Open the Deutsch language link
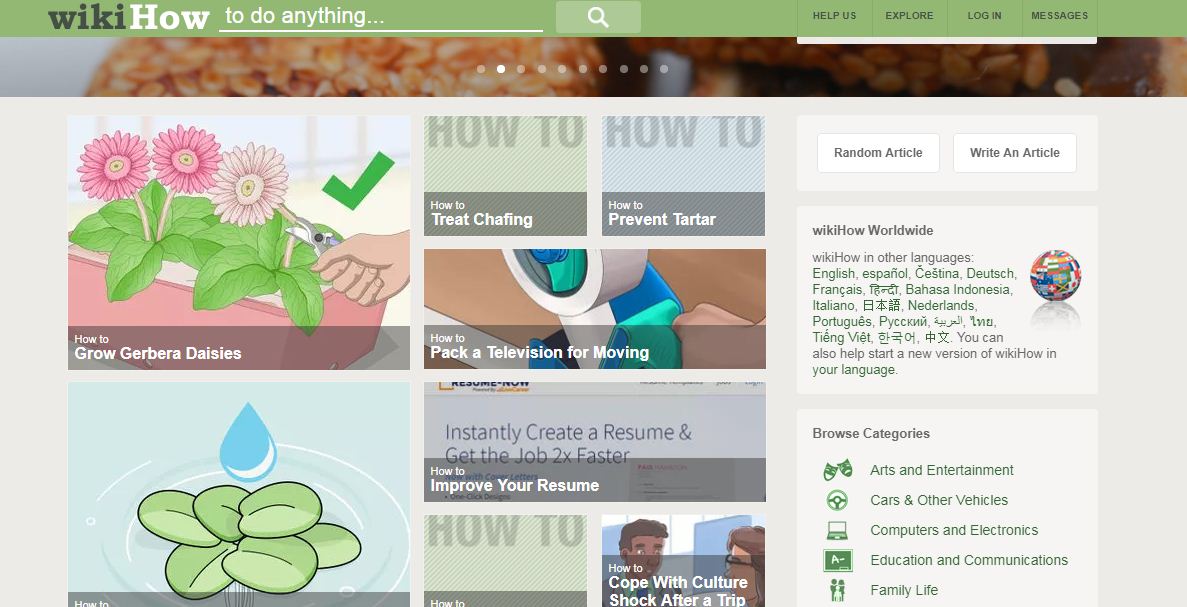The width and height of the screenshot is (1187, 607). tap(989, 273)
